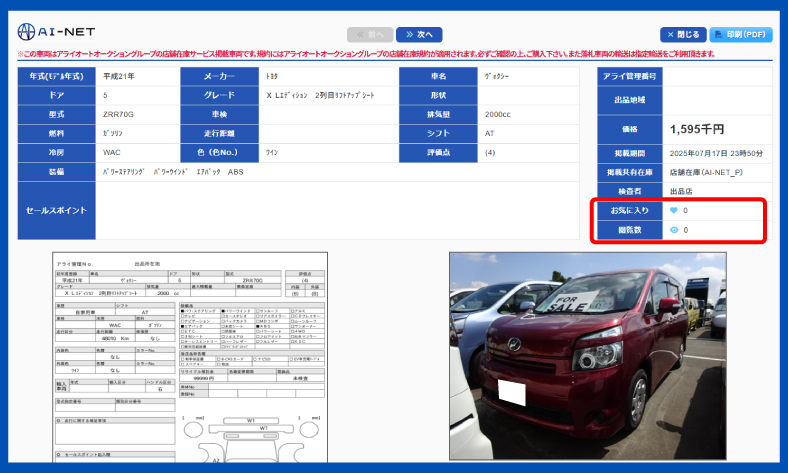Go to the next vehicle with 次へ
Viewport: 788px width, 473px height.
click(x=419, y=34)
